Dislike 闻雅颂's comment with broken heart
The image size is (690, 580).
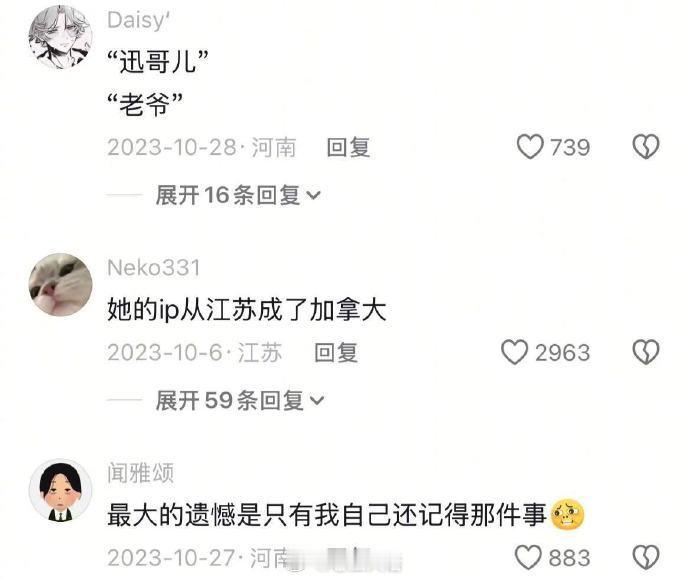(x=646, y=557)
